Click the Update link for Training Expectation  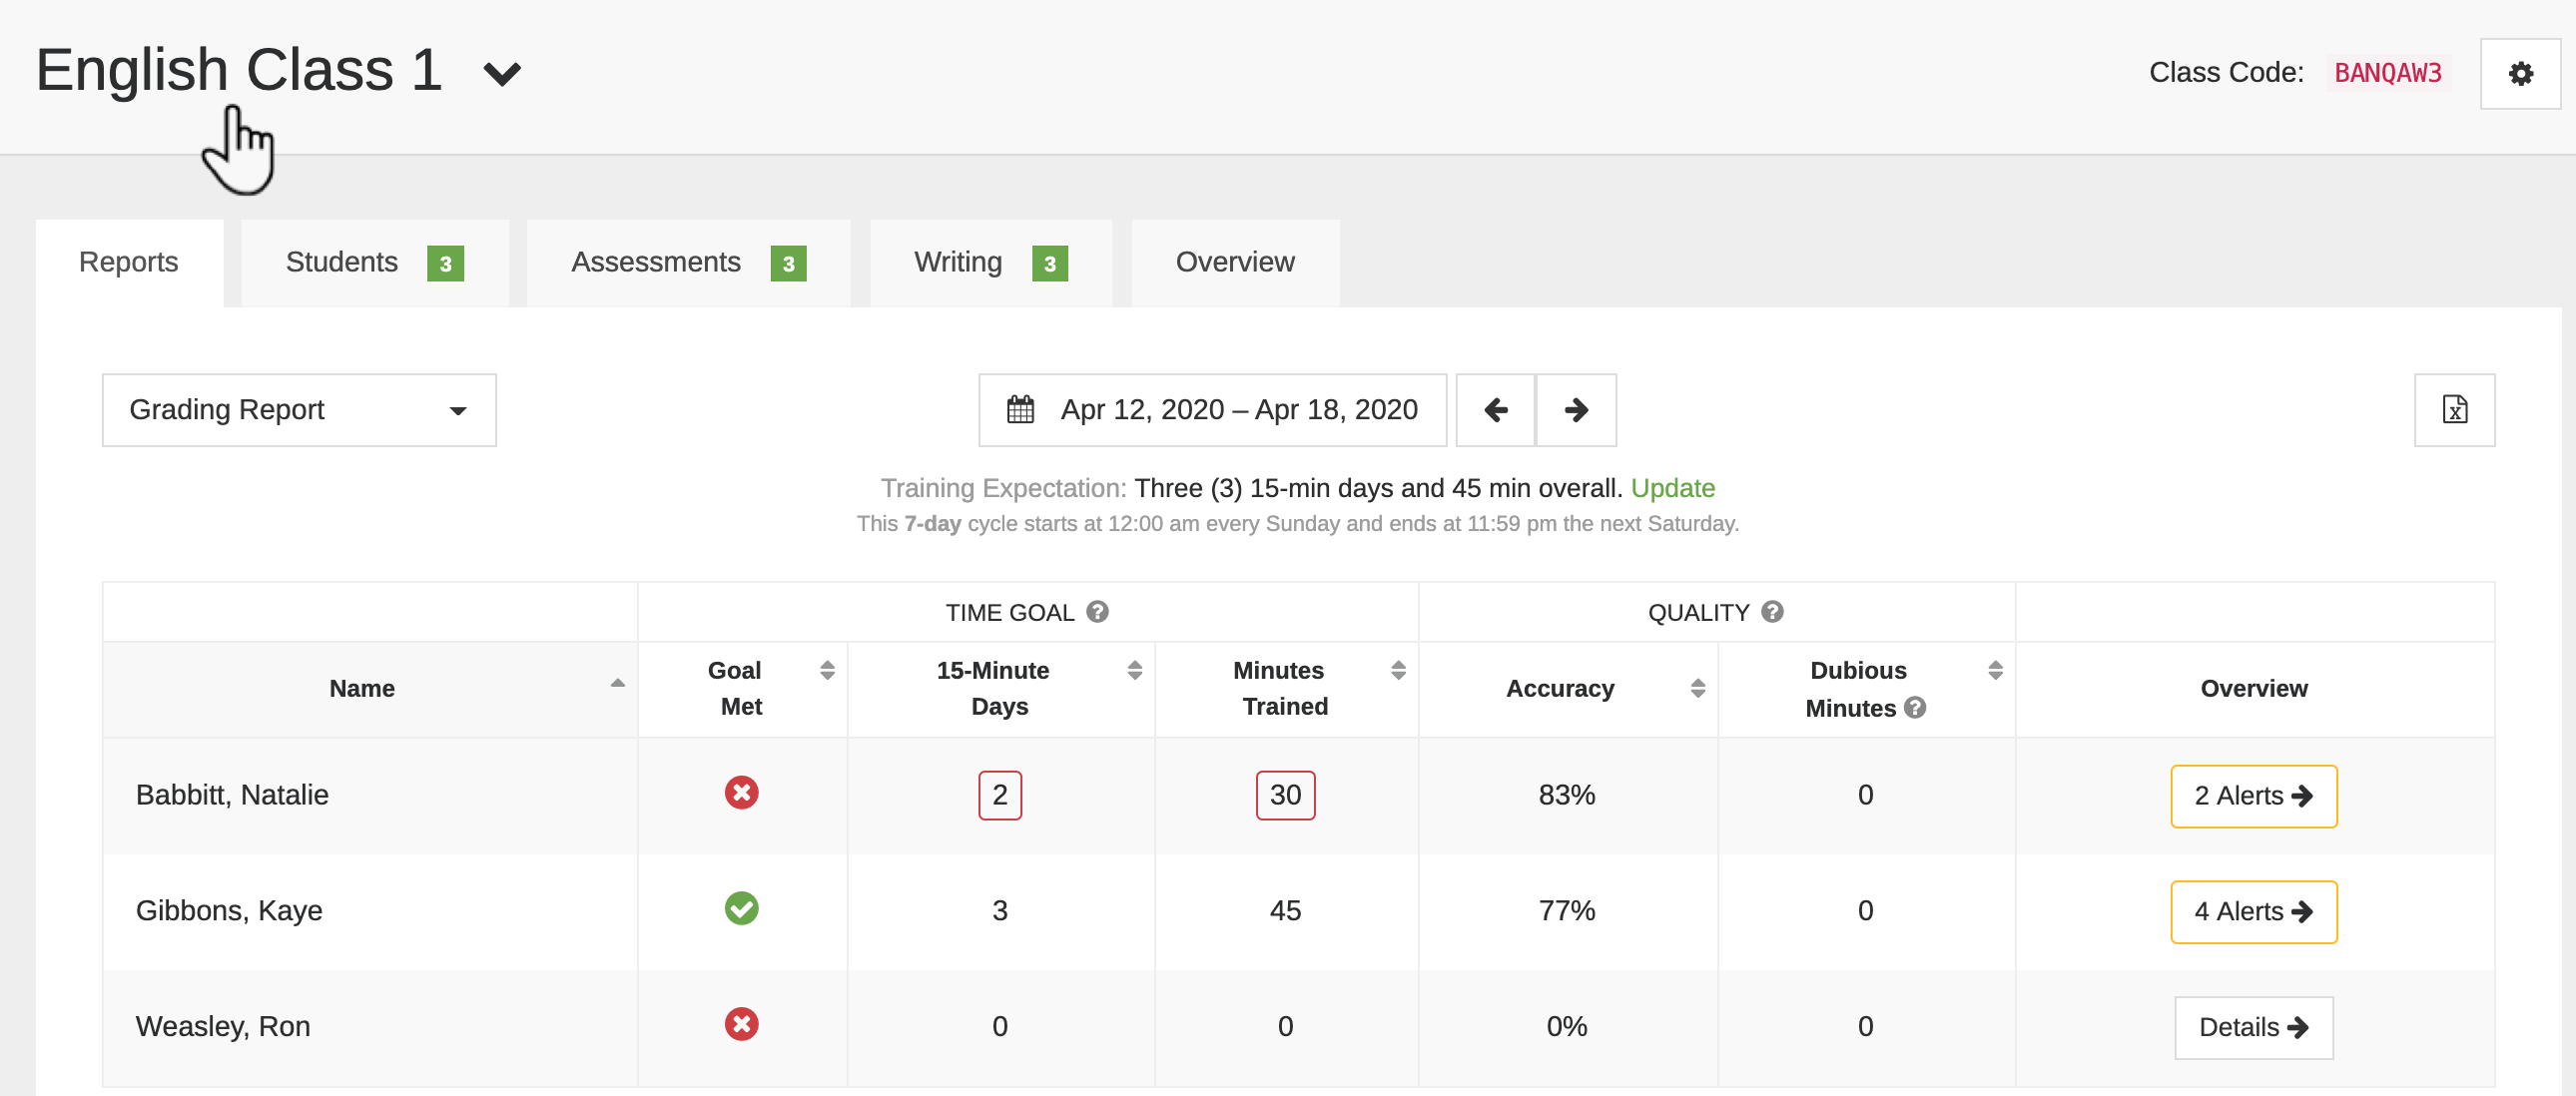[x=1673, y=488]
